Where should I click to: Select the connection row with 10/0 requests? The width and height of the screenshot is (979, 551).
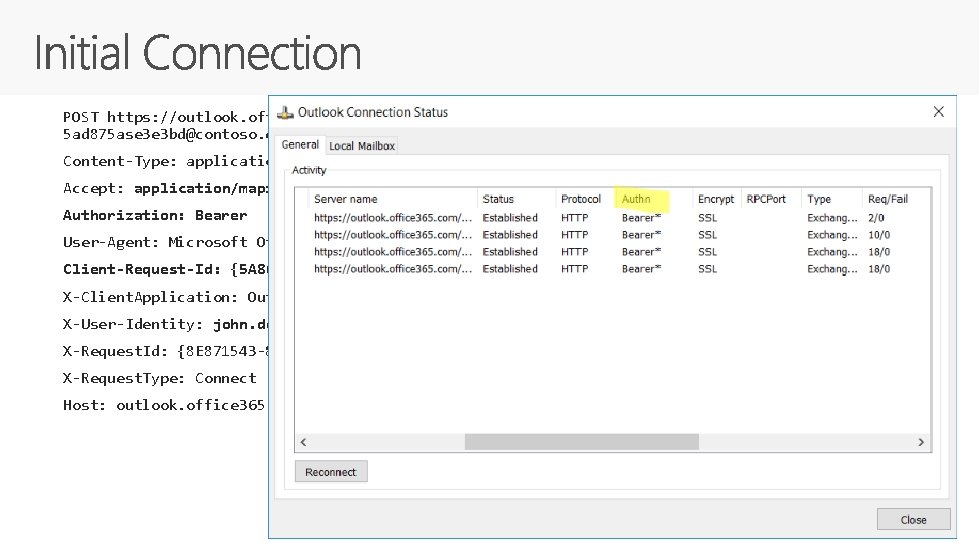(x=612, y=235)
